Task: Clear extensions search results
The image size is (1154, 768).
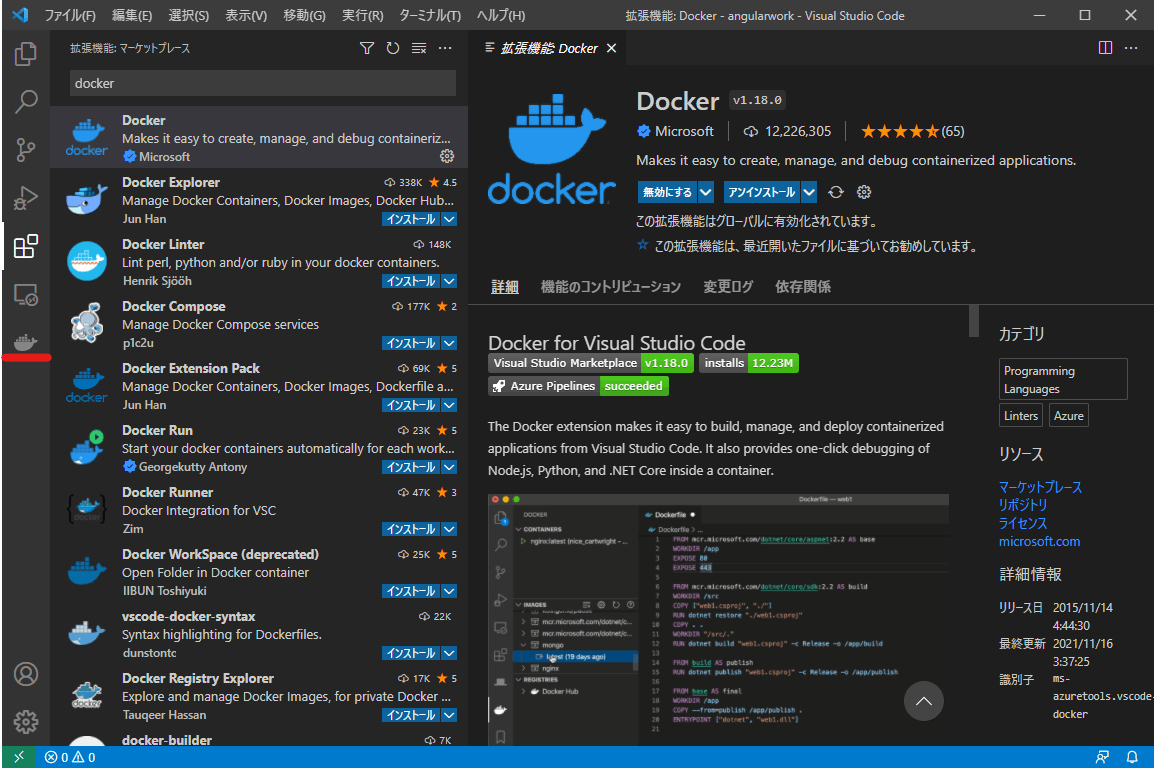Action: [419, 48]
